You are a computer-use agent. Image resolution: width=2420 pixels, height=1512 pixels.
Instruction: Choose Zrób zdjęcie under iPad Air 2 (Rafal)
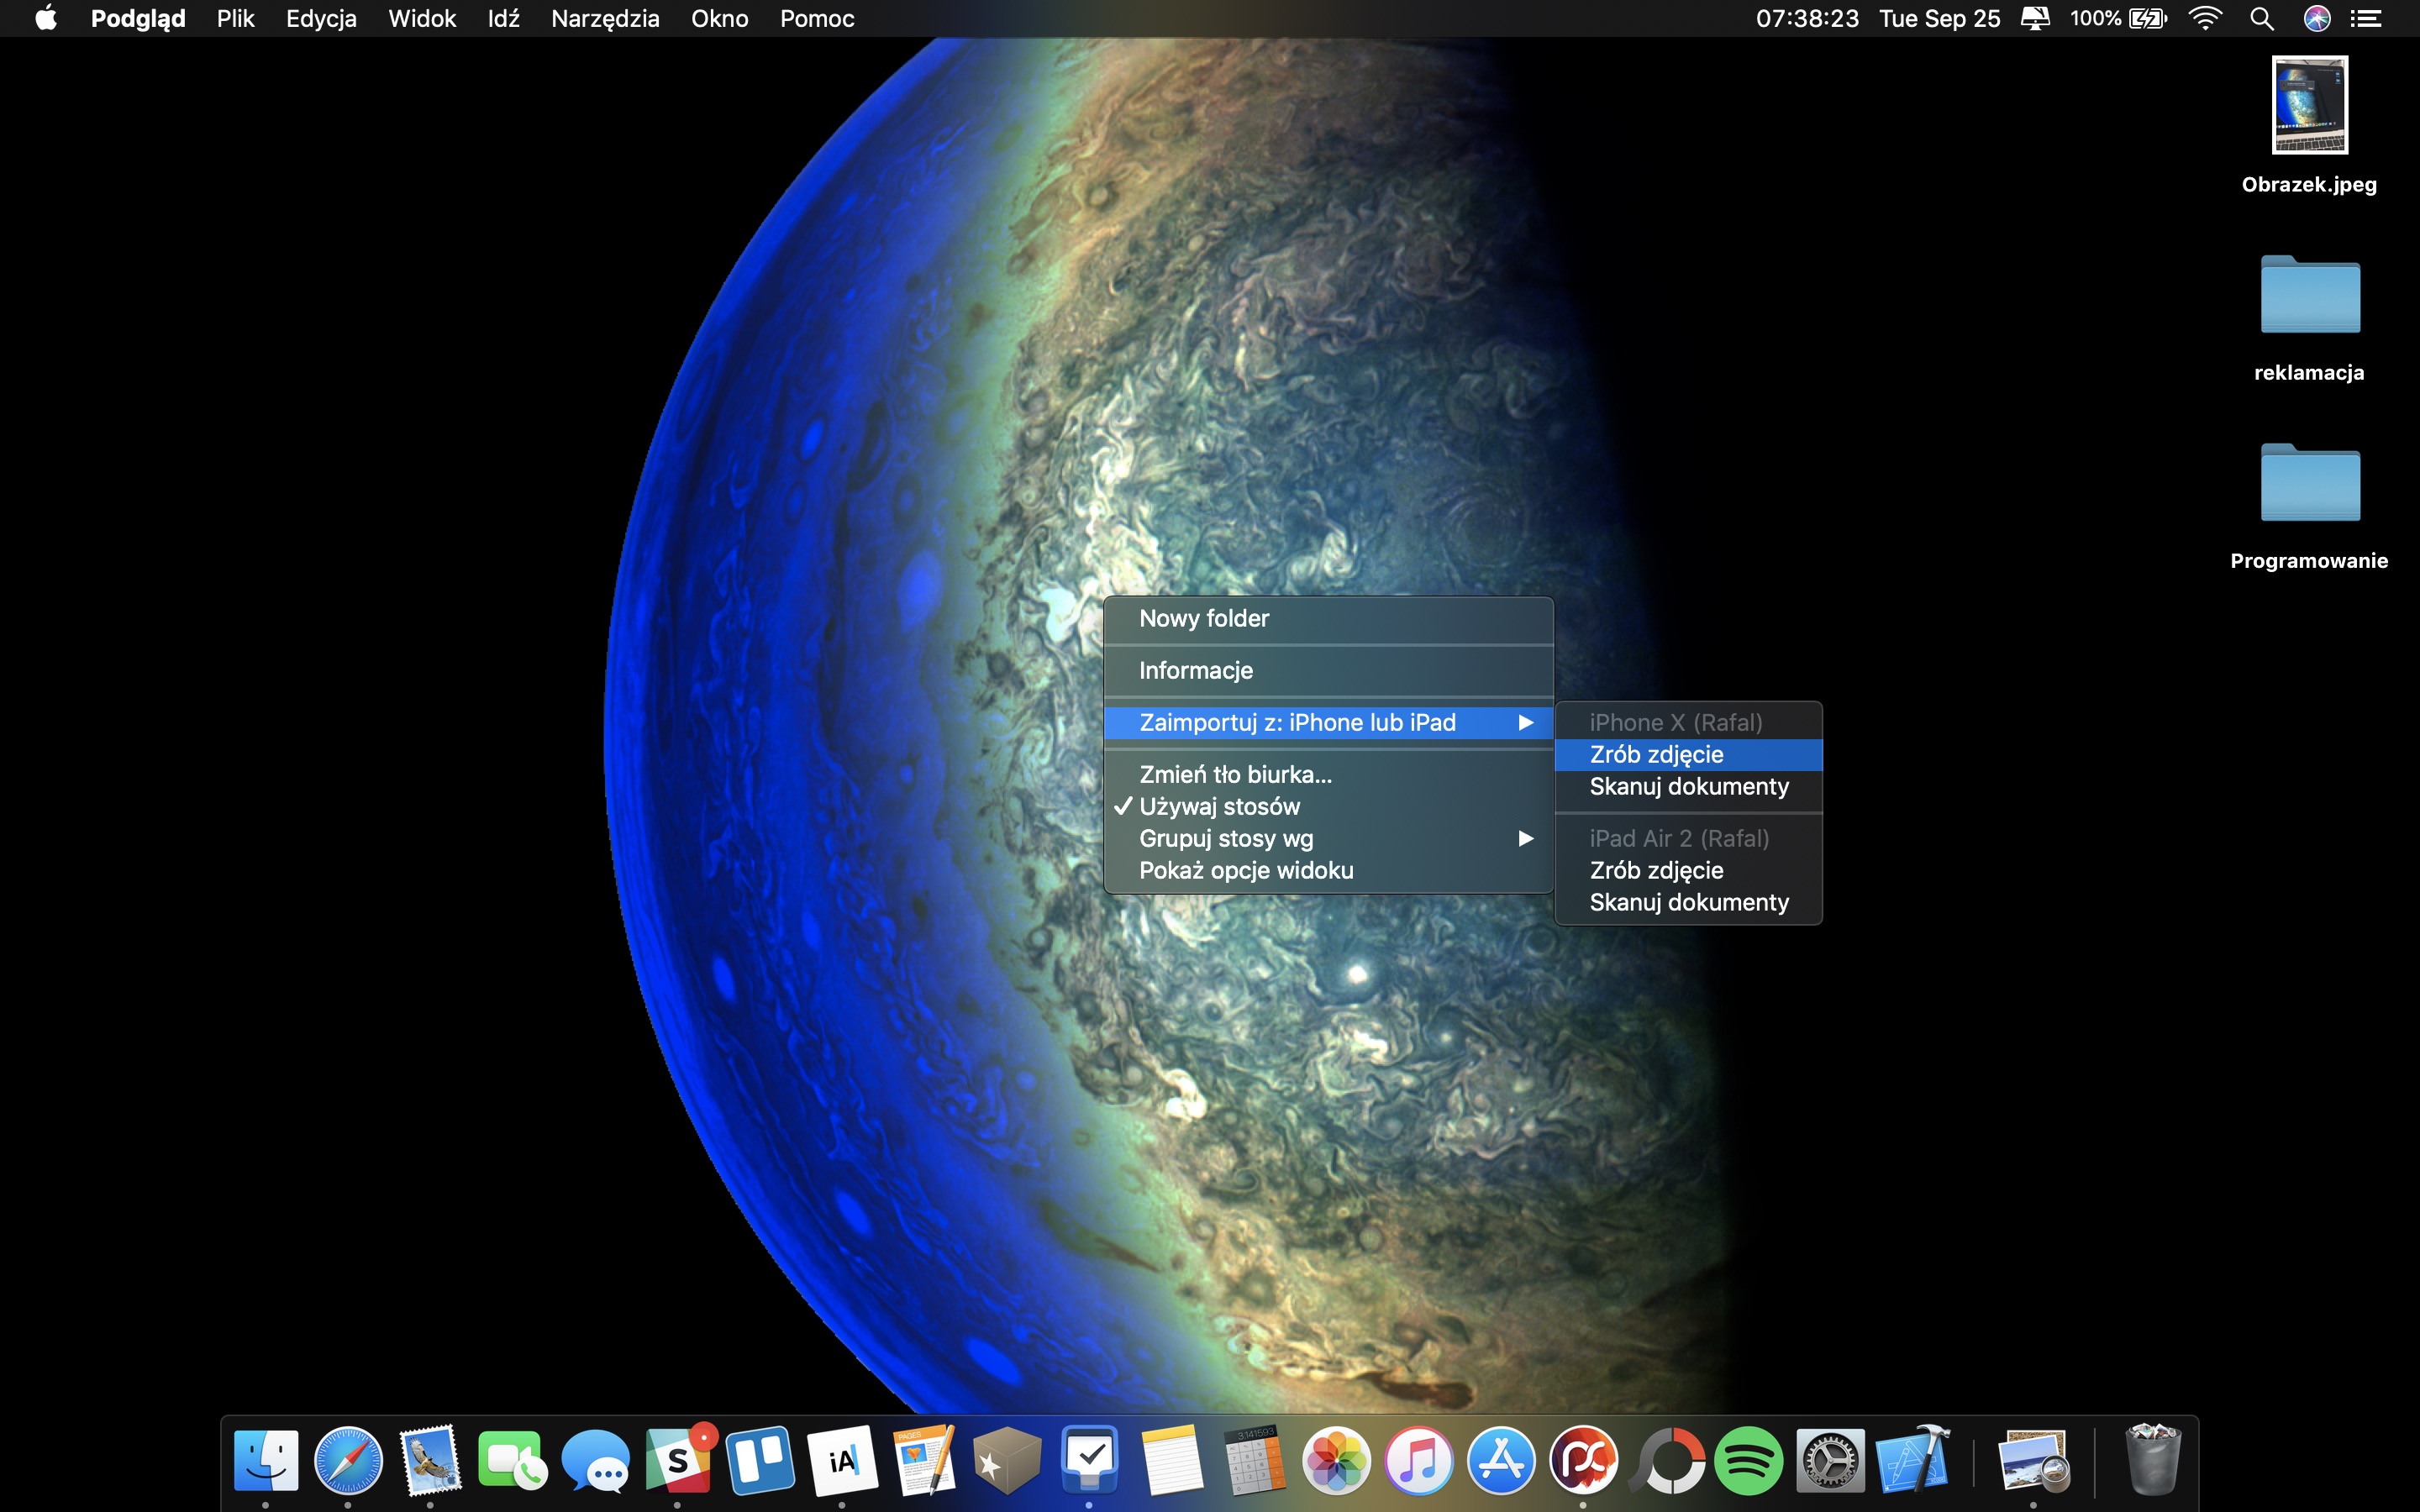(x=1689, y=870)
